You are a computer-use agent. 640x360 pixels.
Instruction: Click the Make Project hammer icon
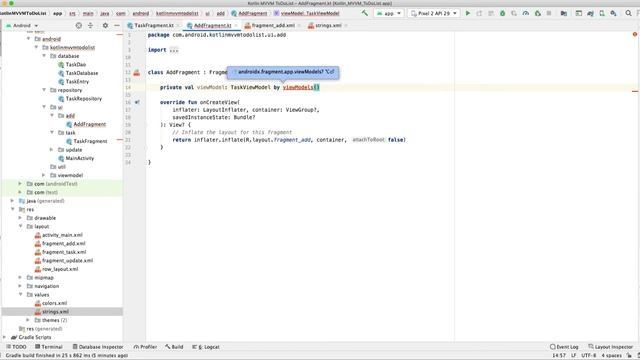[364, 13]
